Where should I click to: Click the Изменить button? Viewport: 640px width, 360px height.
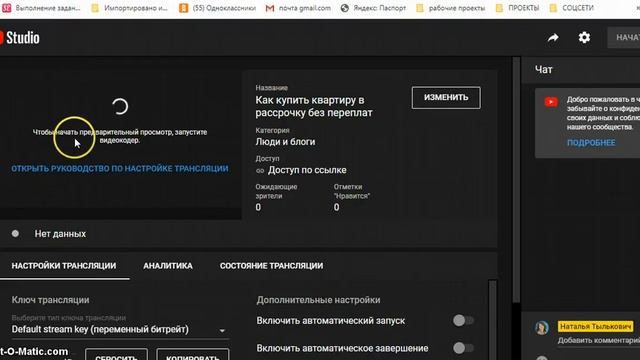click(x=446, y=98)
